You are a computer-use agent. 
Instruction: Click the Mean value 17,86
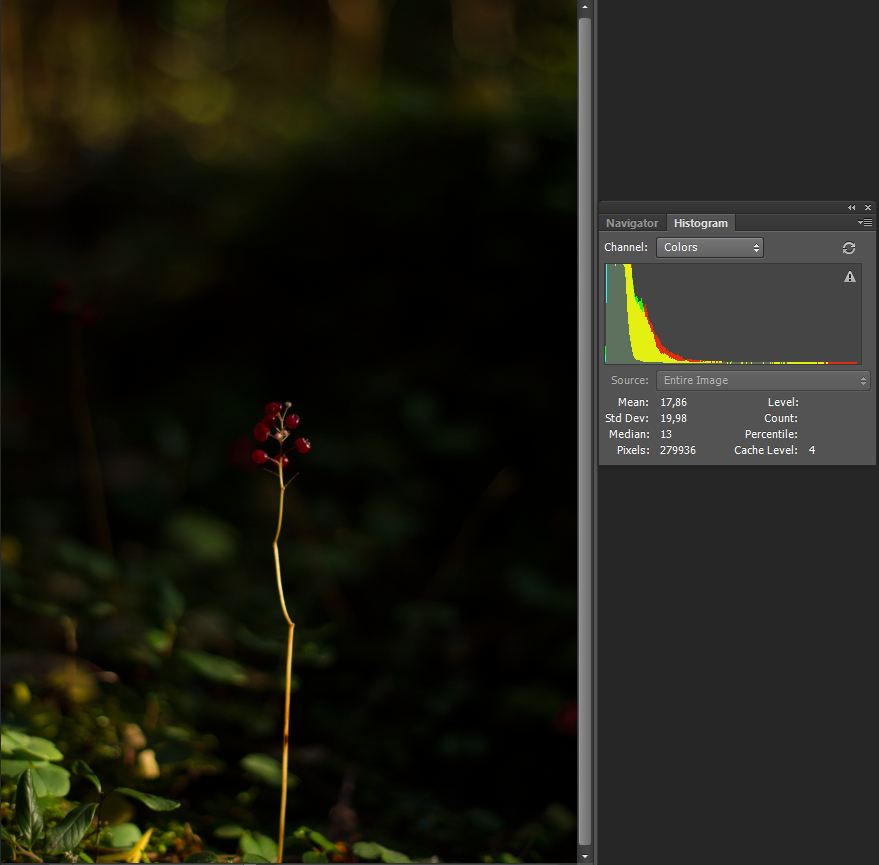pyautogui.click(x=673, y=402)
